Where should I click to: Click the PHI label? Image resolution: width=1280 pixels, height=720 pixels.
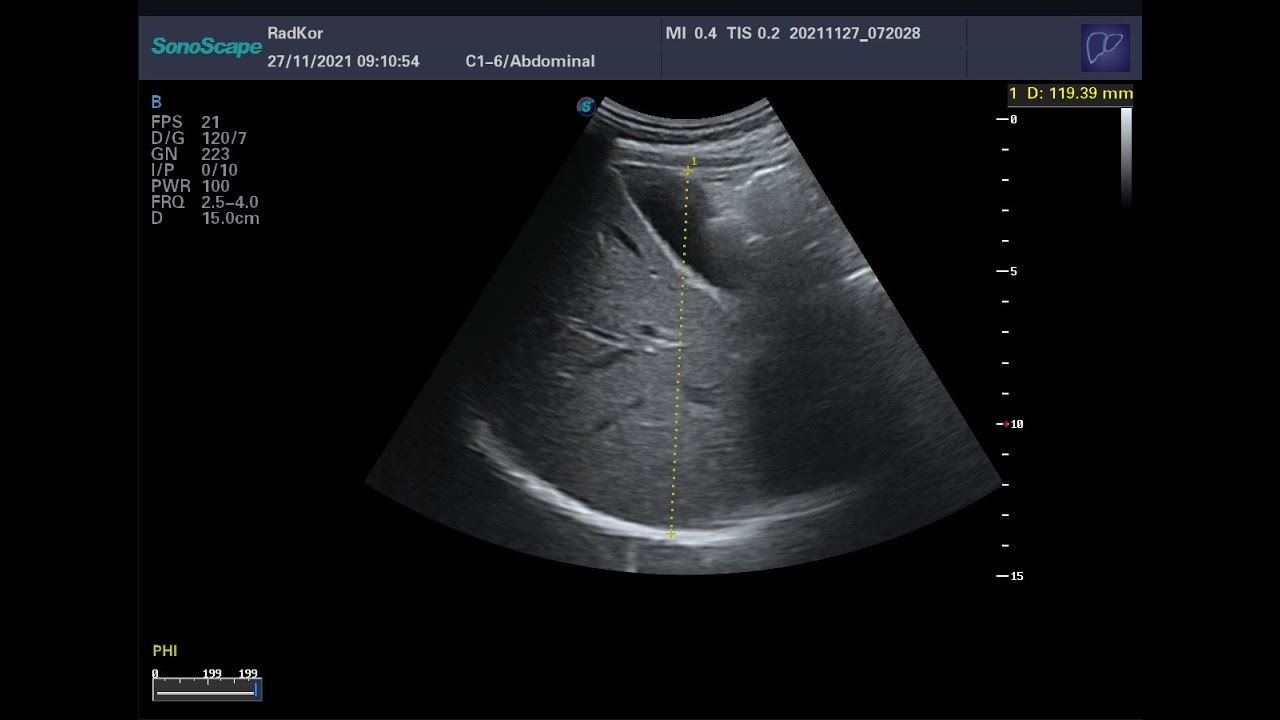point(165,651)
